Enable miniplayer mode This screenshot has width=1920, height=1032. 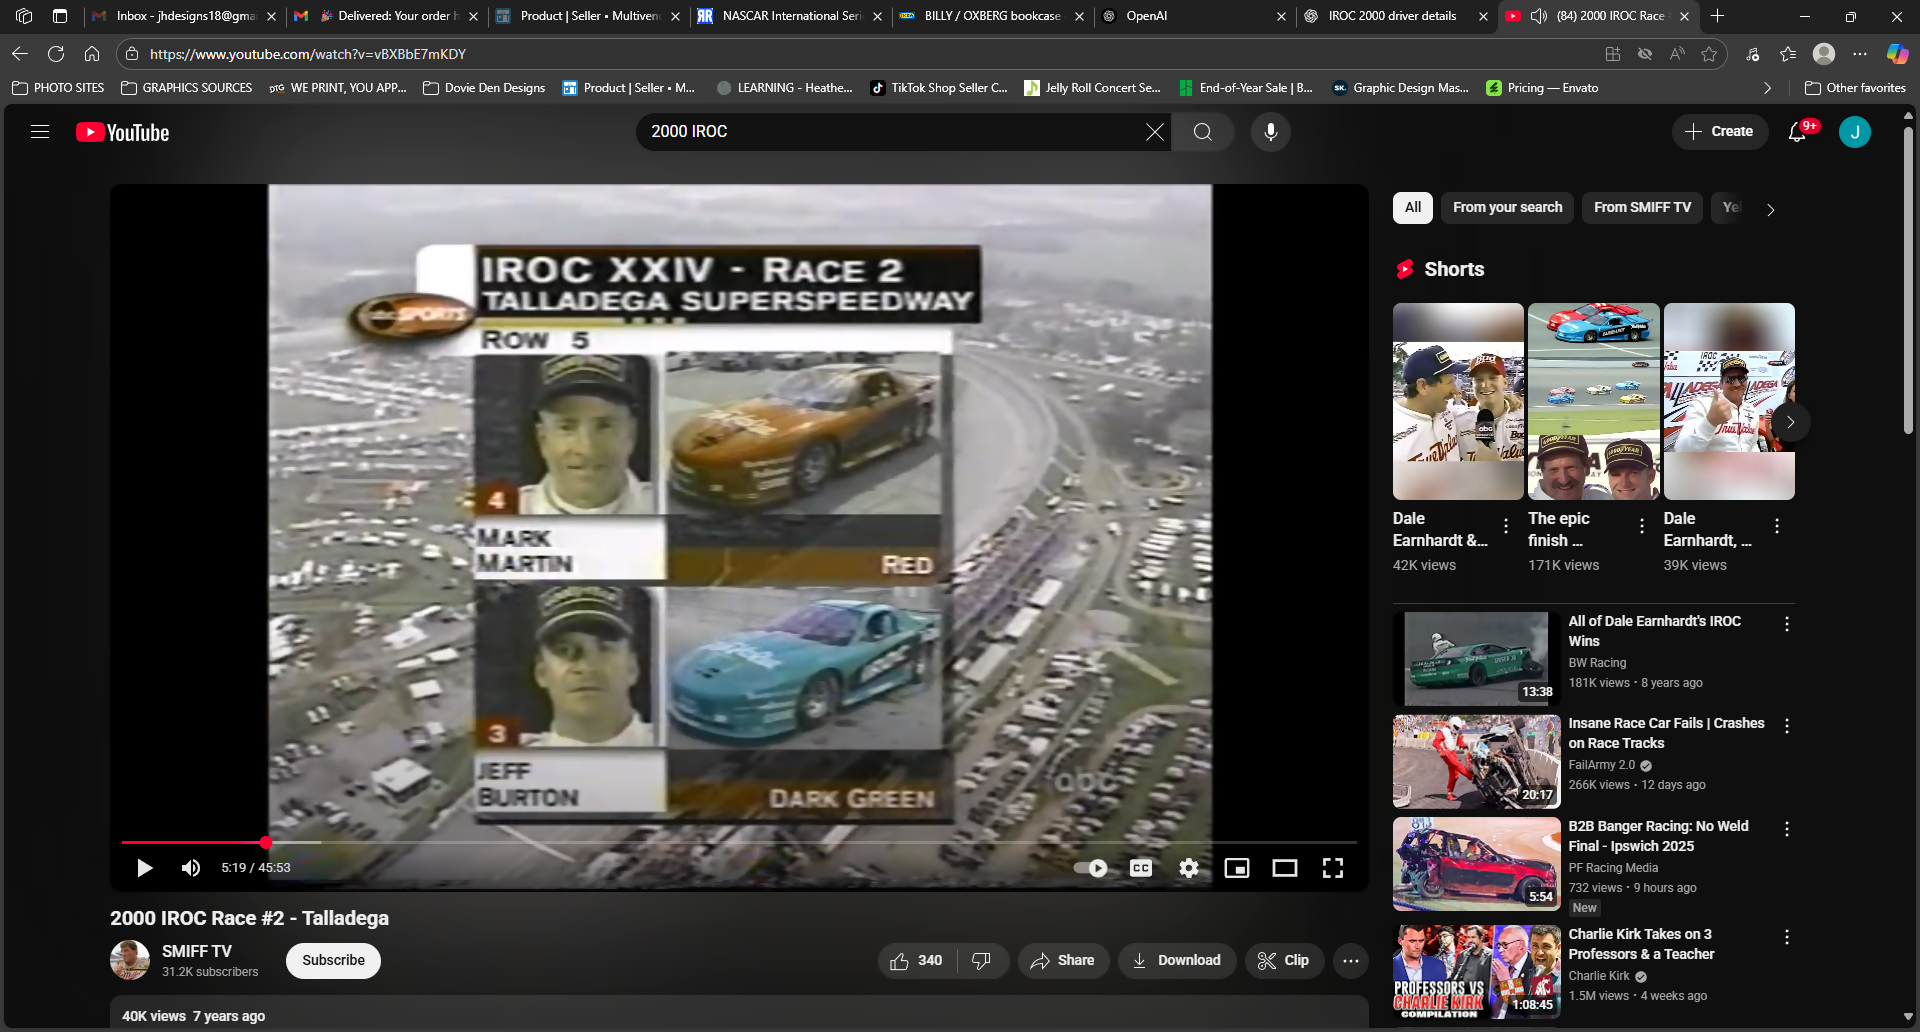(x=1236, y=868)
